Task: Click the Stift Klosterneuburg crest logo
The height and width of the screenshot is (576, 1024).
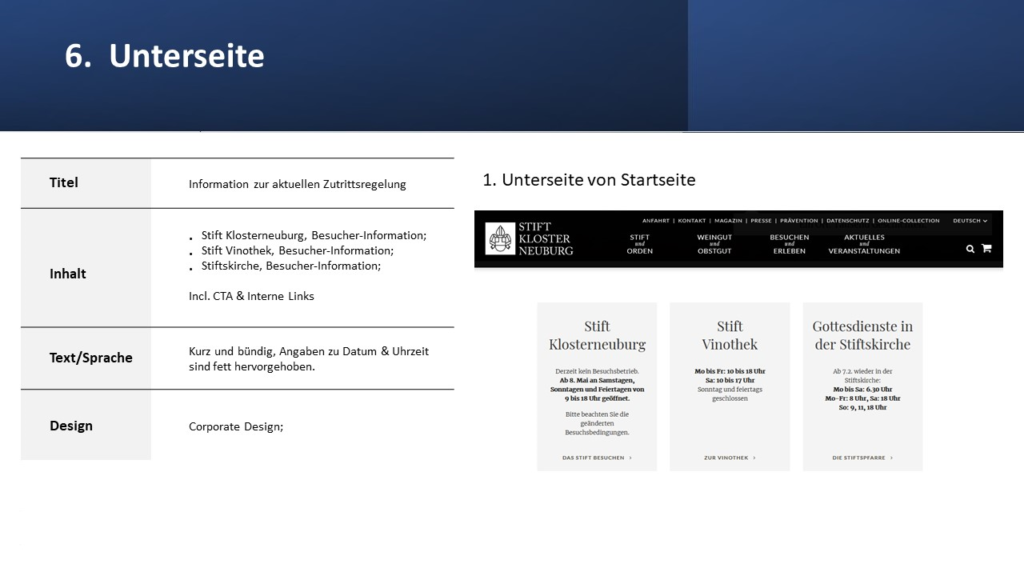Action: (500, 239)
